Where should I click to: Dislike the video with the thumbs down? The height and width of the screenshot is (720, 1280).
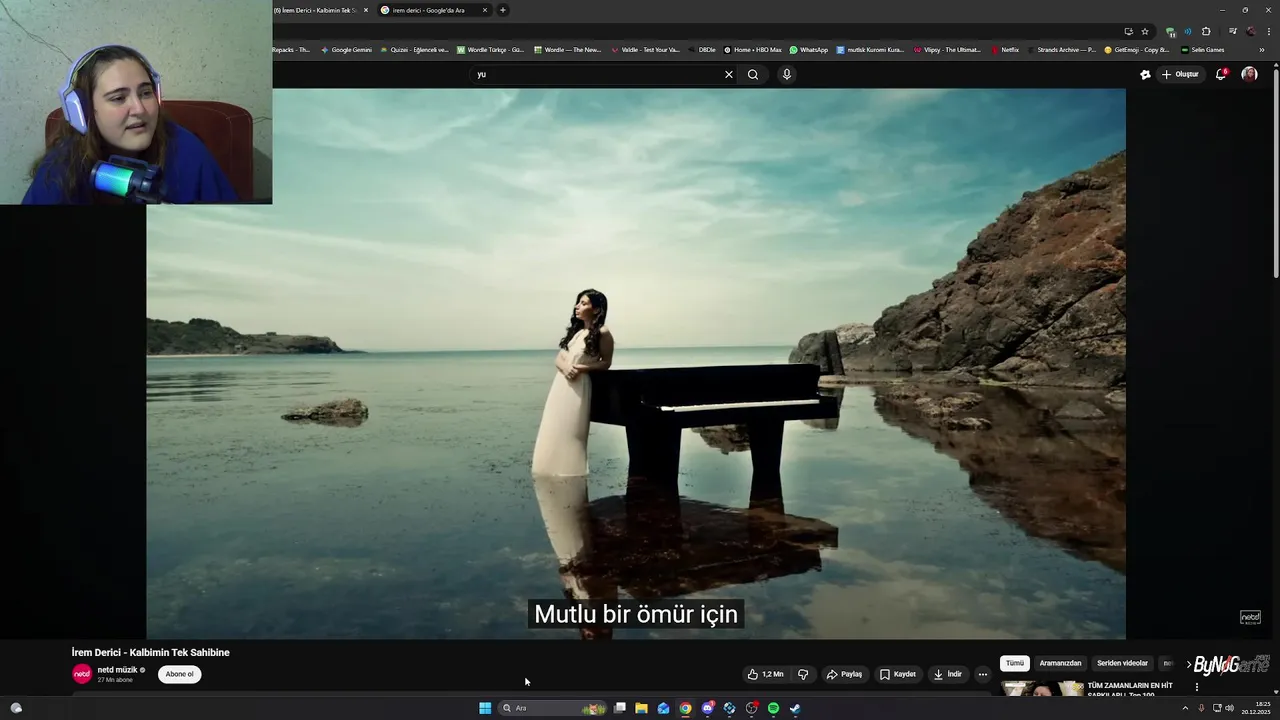point(803,674)
